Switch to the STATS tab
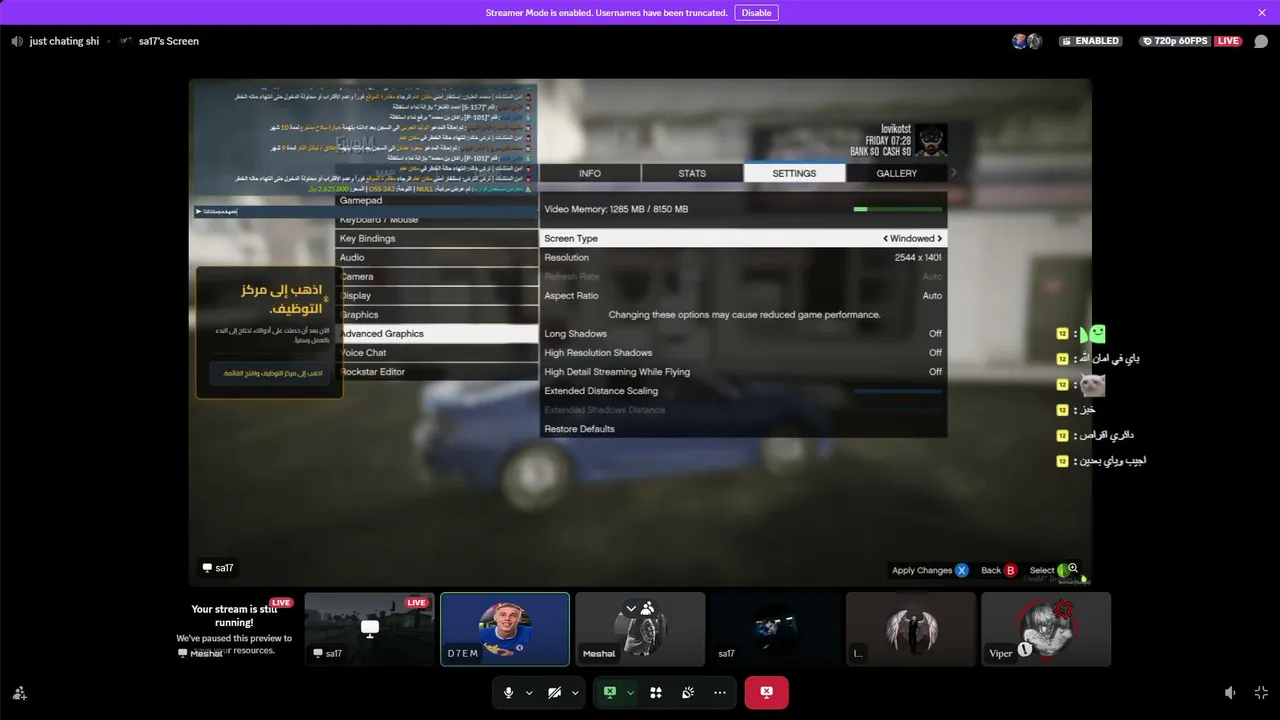 (x=692, y=173)
